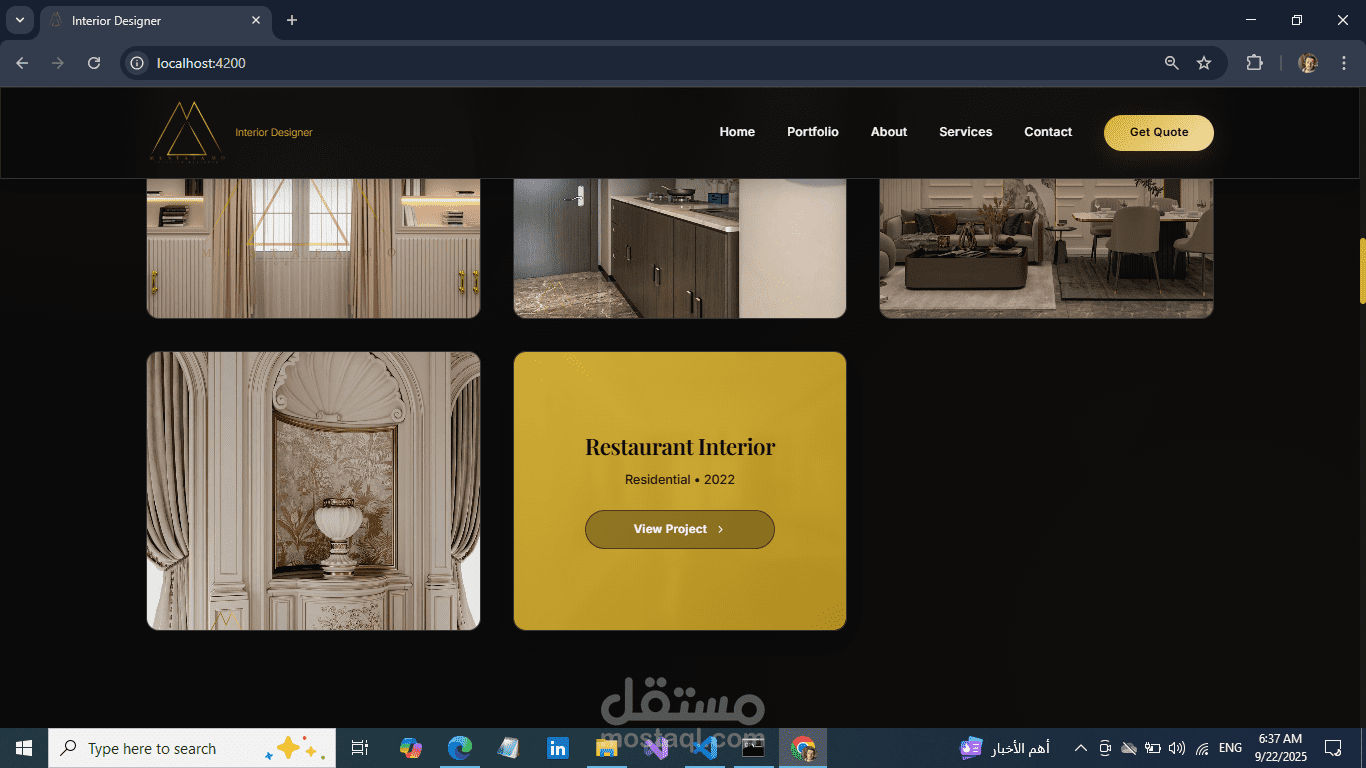Click the Get Quote button
Screen dimensions: 1366x768
1159,133
